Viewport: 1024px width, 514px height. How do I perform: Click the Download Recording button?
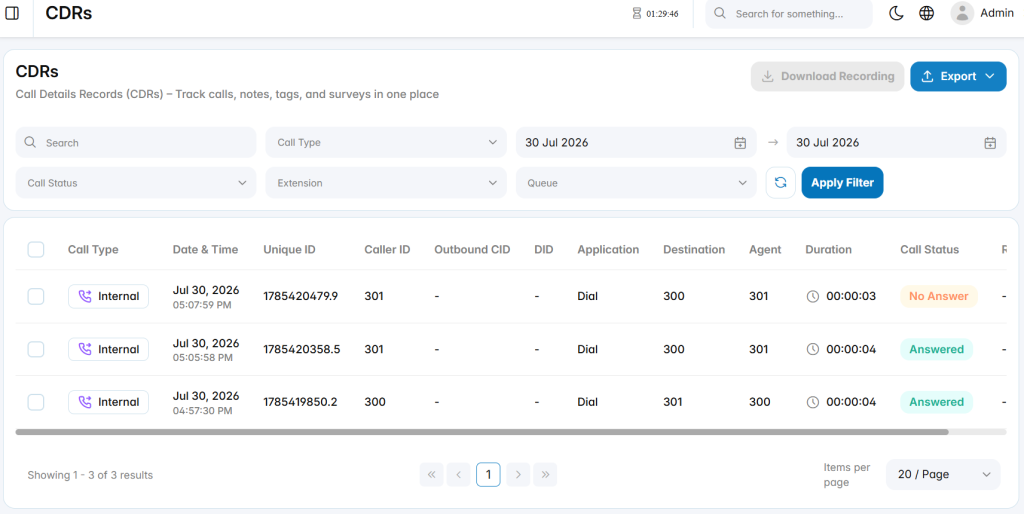tap(827, 76)
